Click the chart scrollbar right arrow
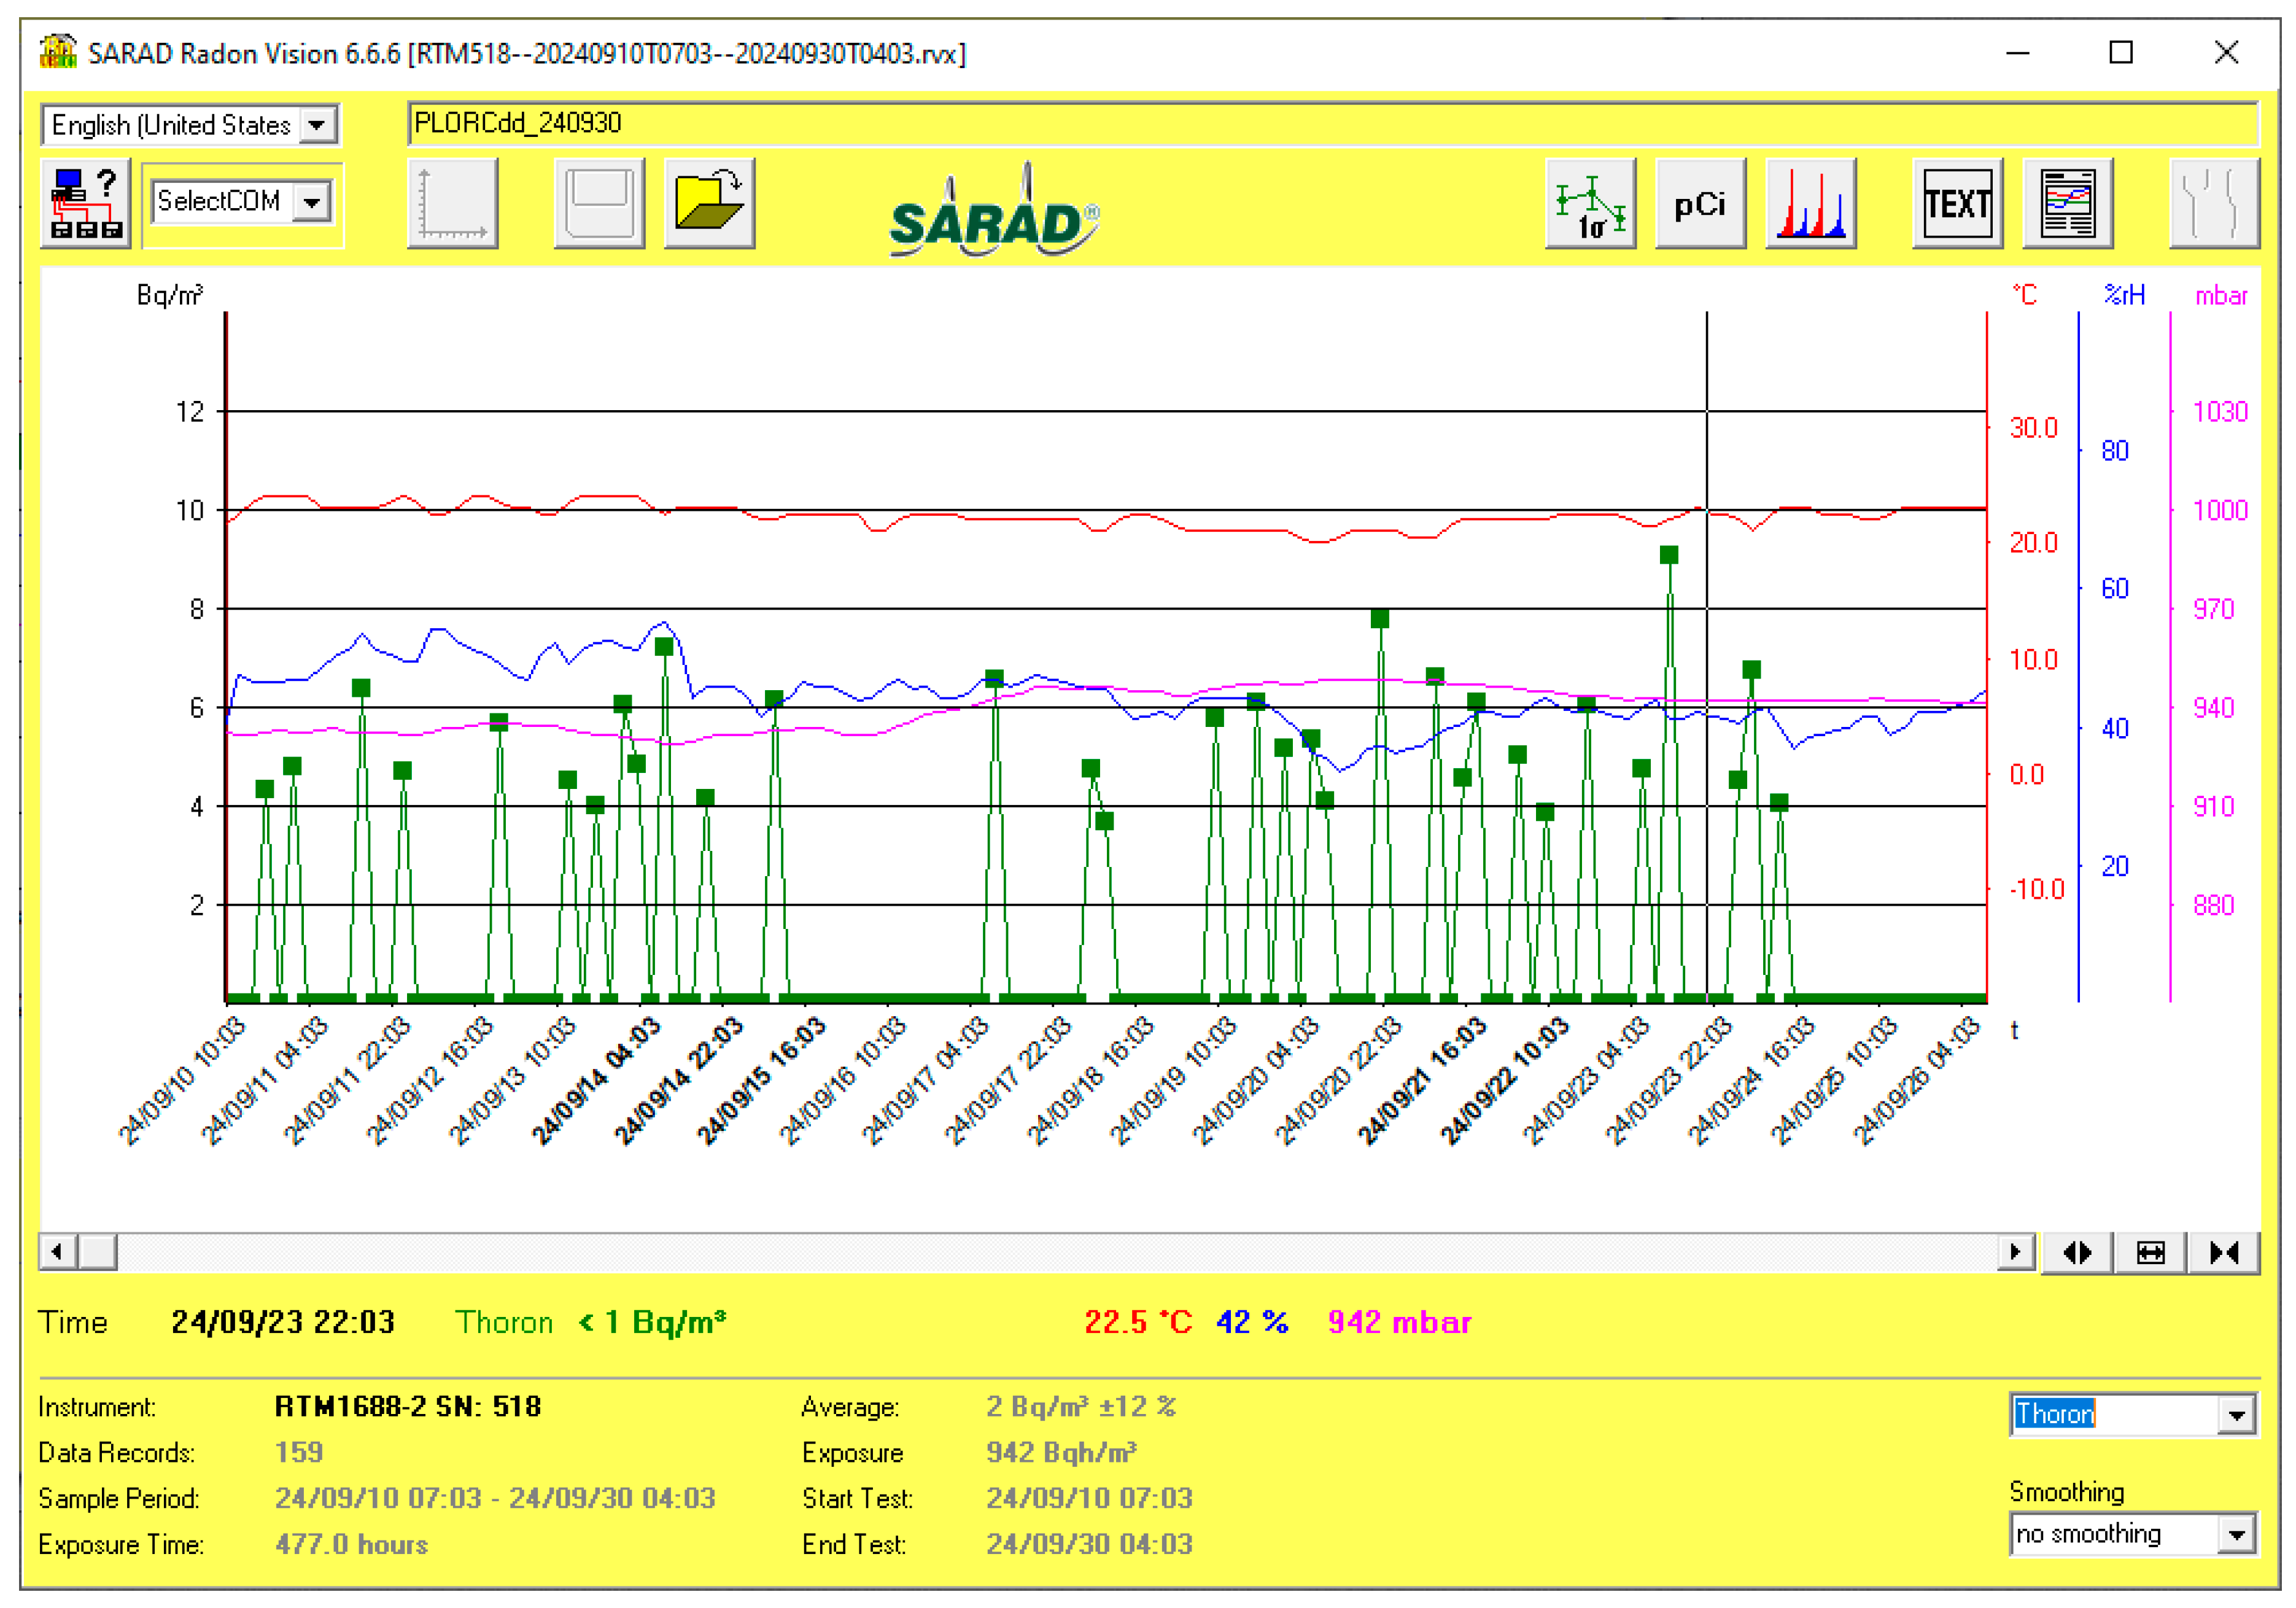Viewport: 2296px width, 1608px height. point(2015,1252)
